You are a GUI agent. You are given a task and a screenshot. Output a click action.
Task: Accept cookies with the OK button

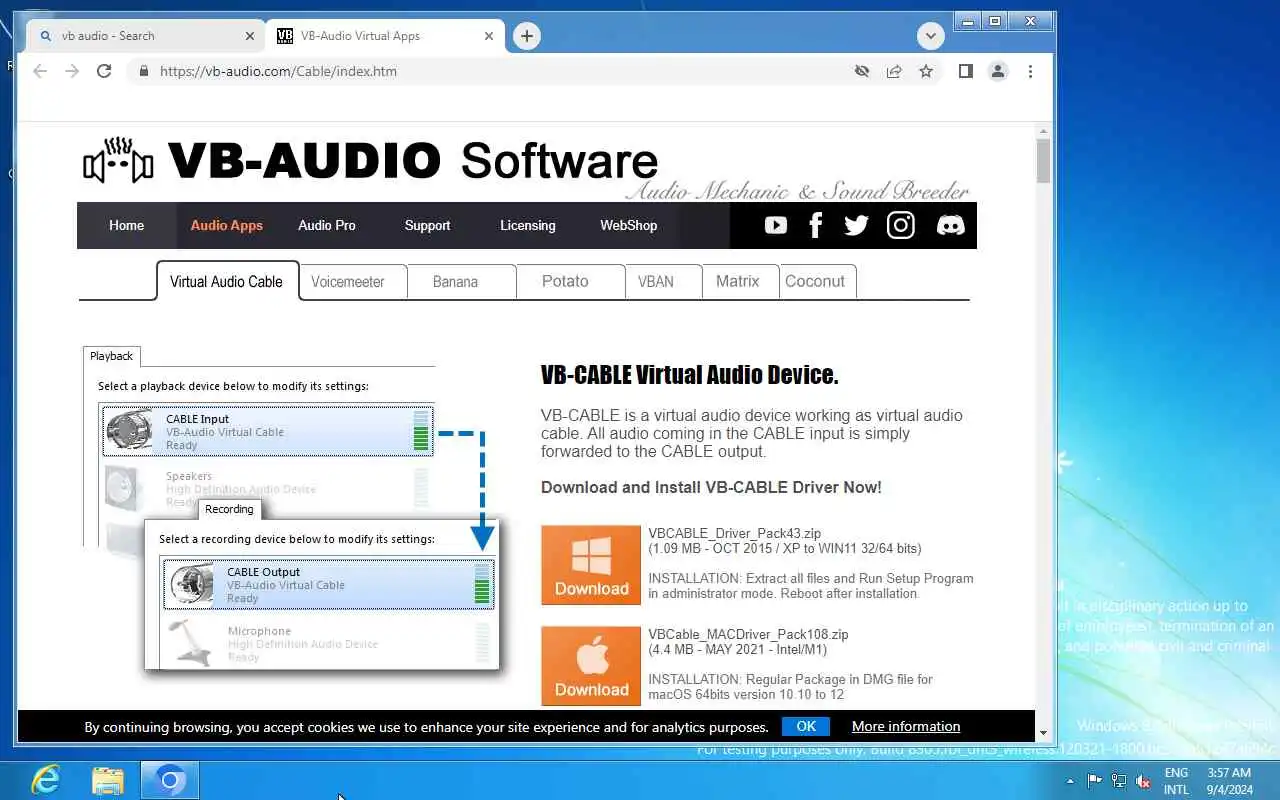click(806, 727)
